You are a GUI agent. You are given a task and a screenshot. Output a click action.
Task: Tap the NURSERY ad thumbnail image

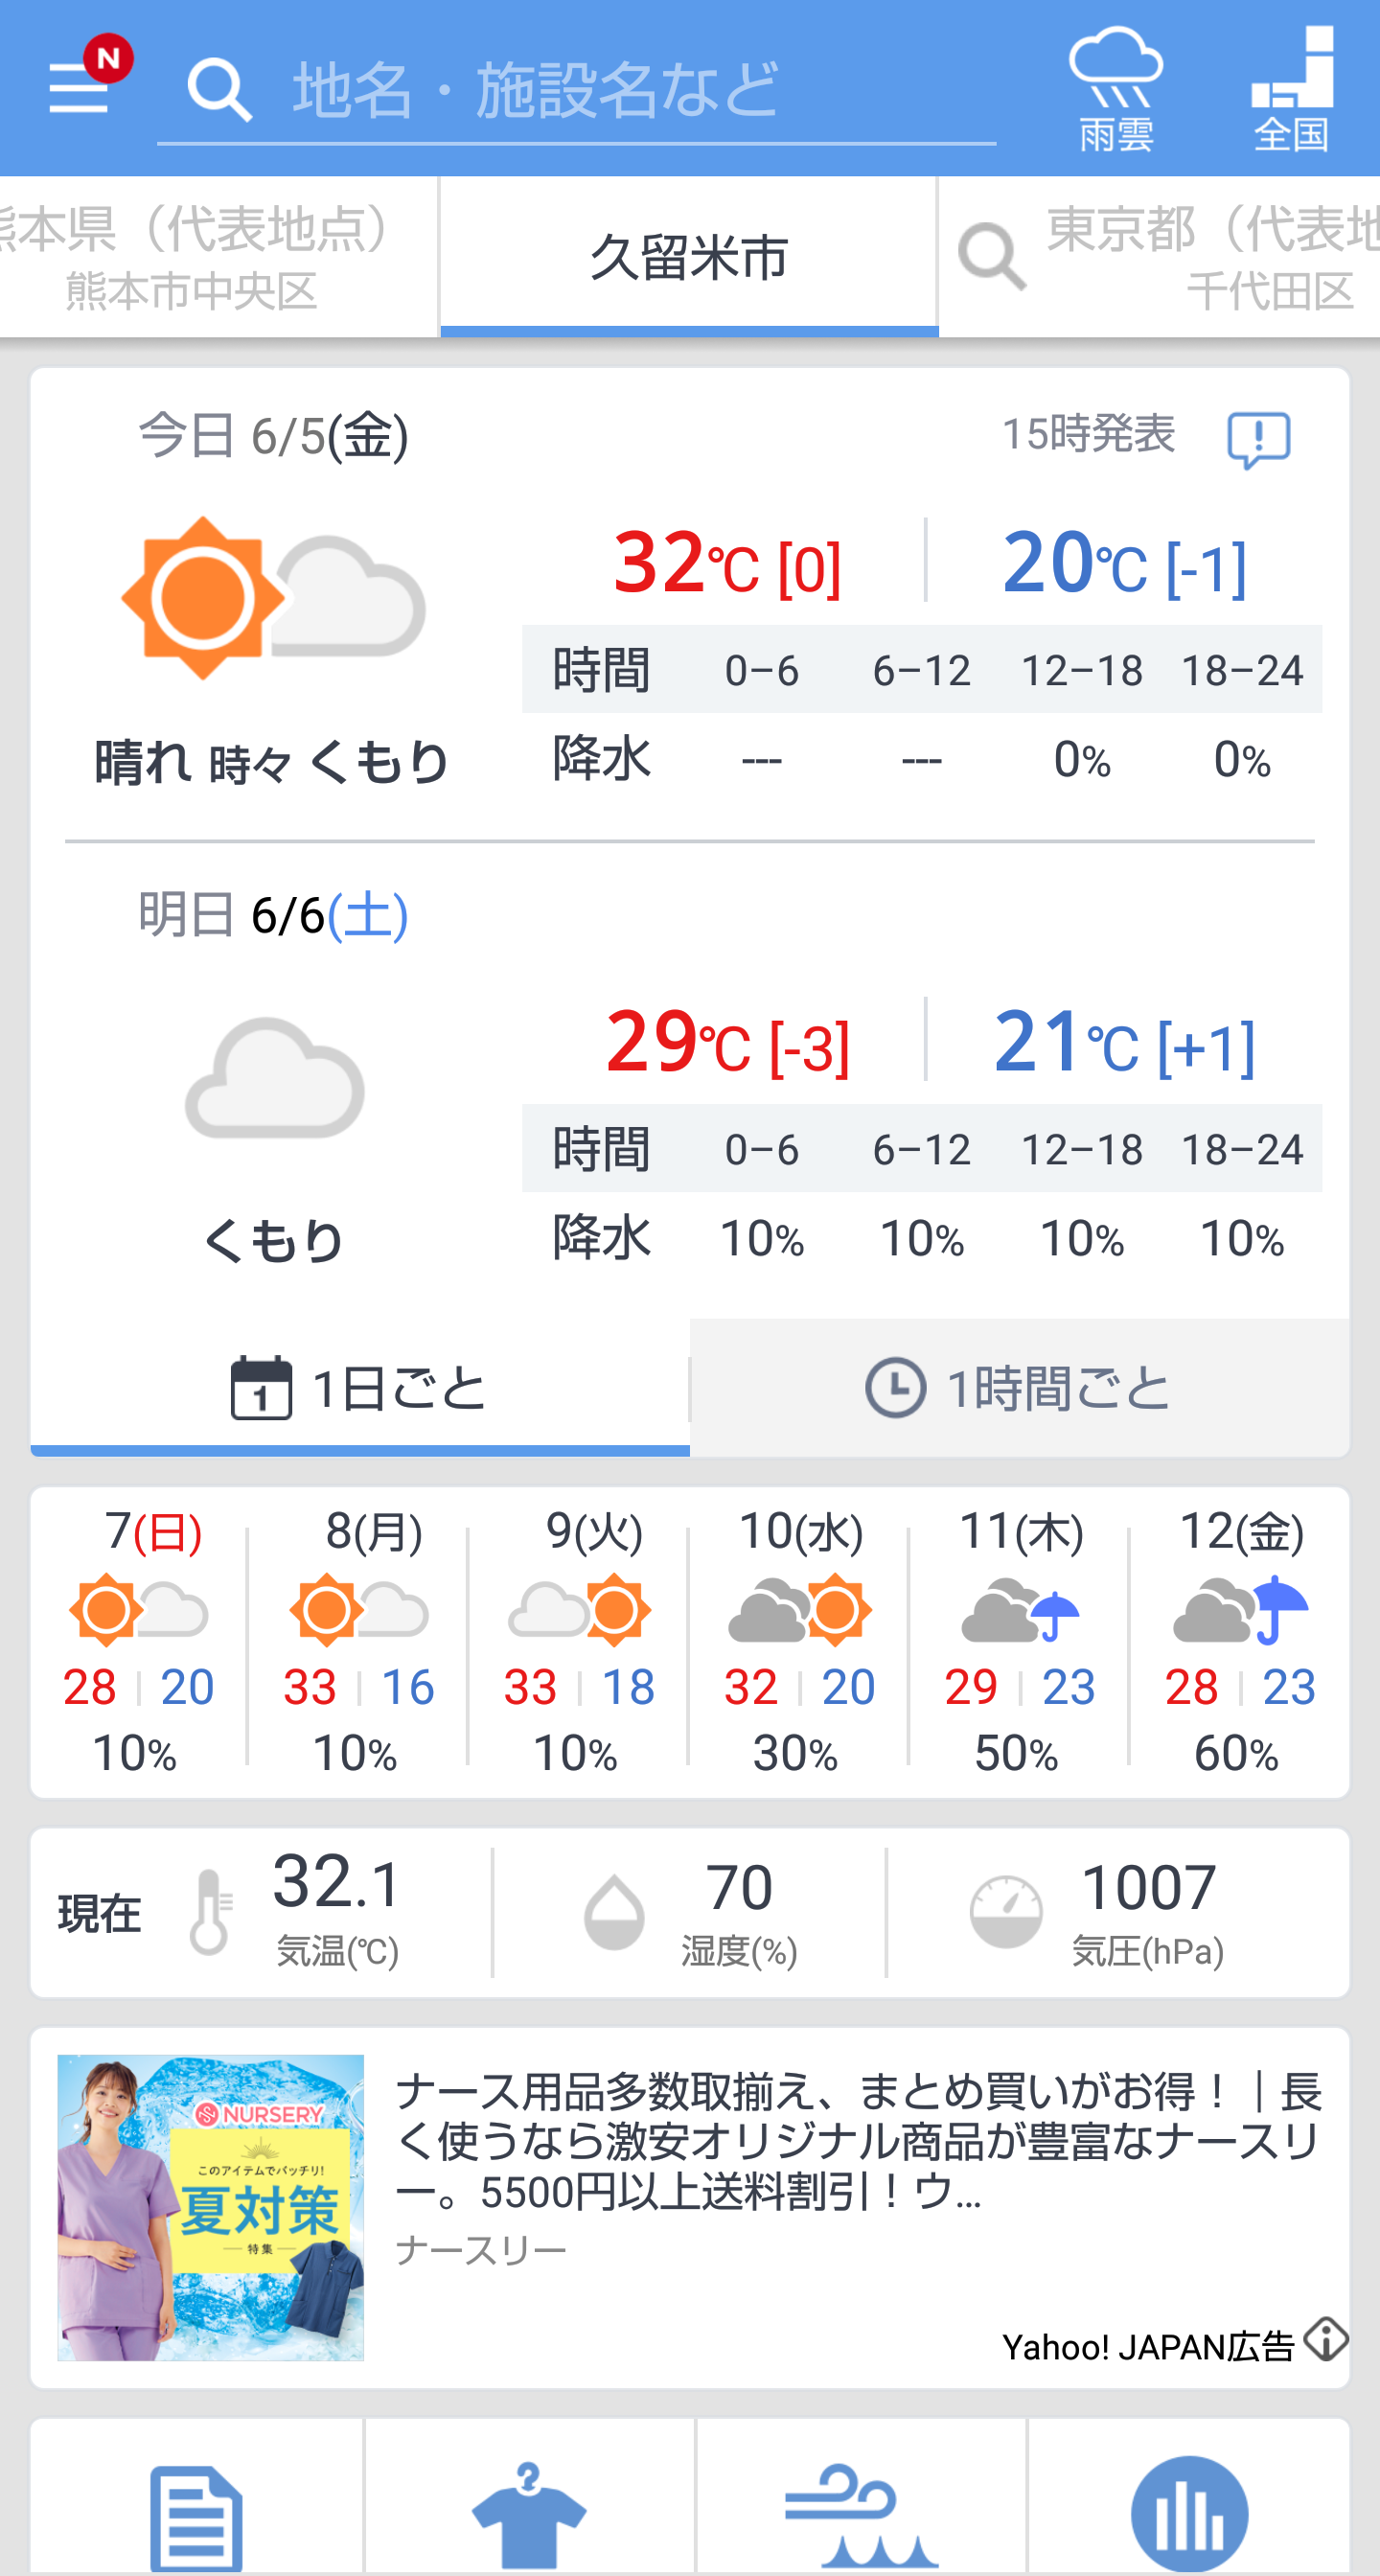pos(211,2207)
